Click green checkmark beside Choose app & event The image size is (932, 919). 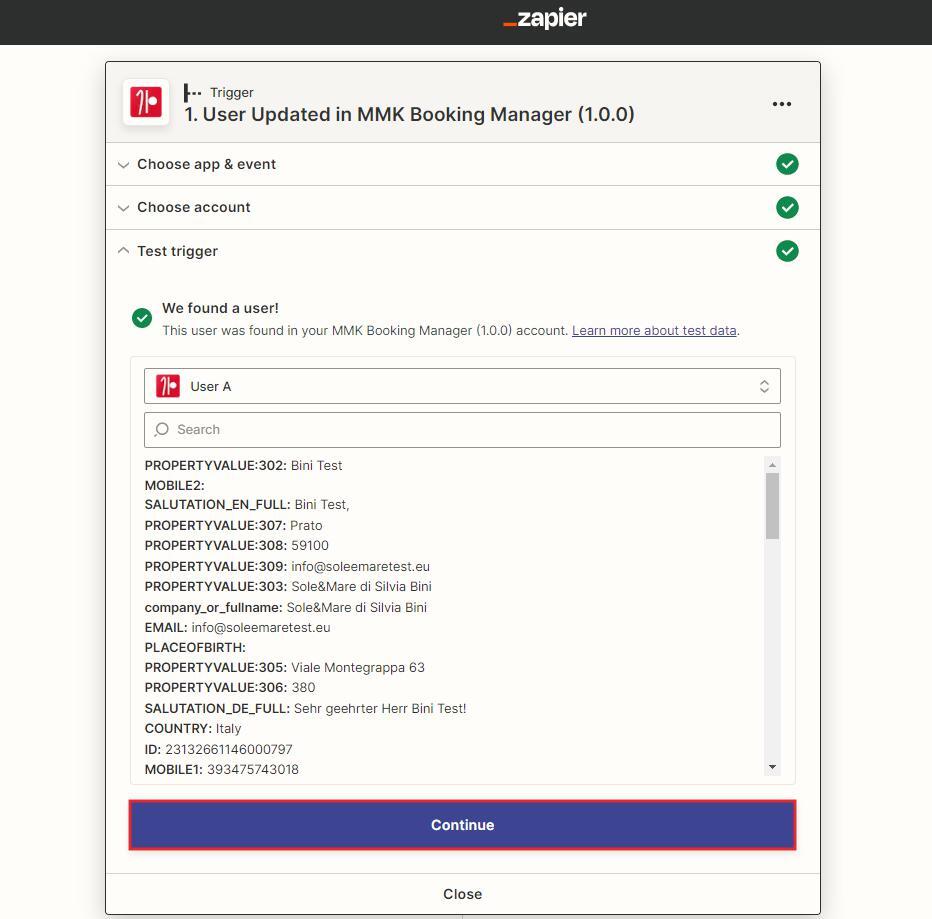pyautogui.click(x=787, y=164)
